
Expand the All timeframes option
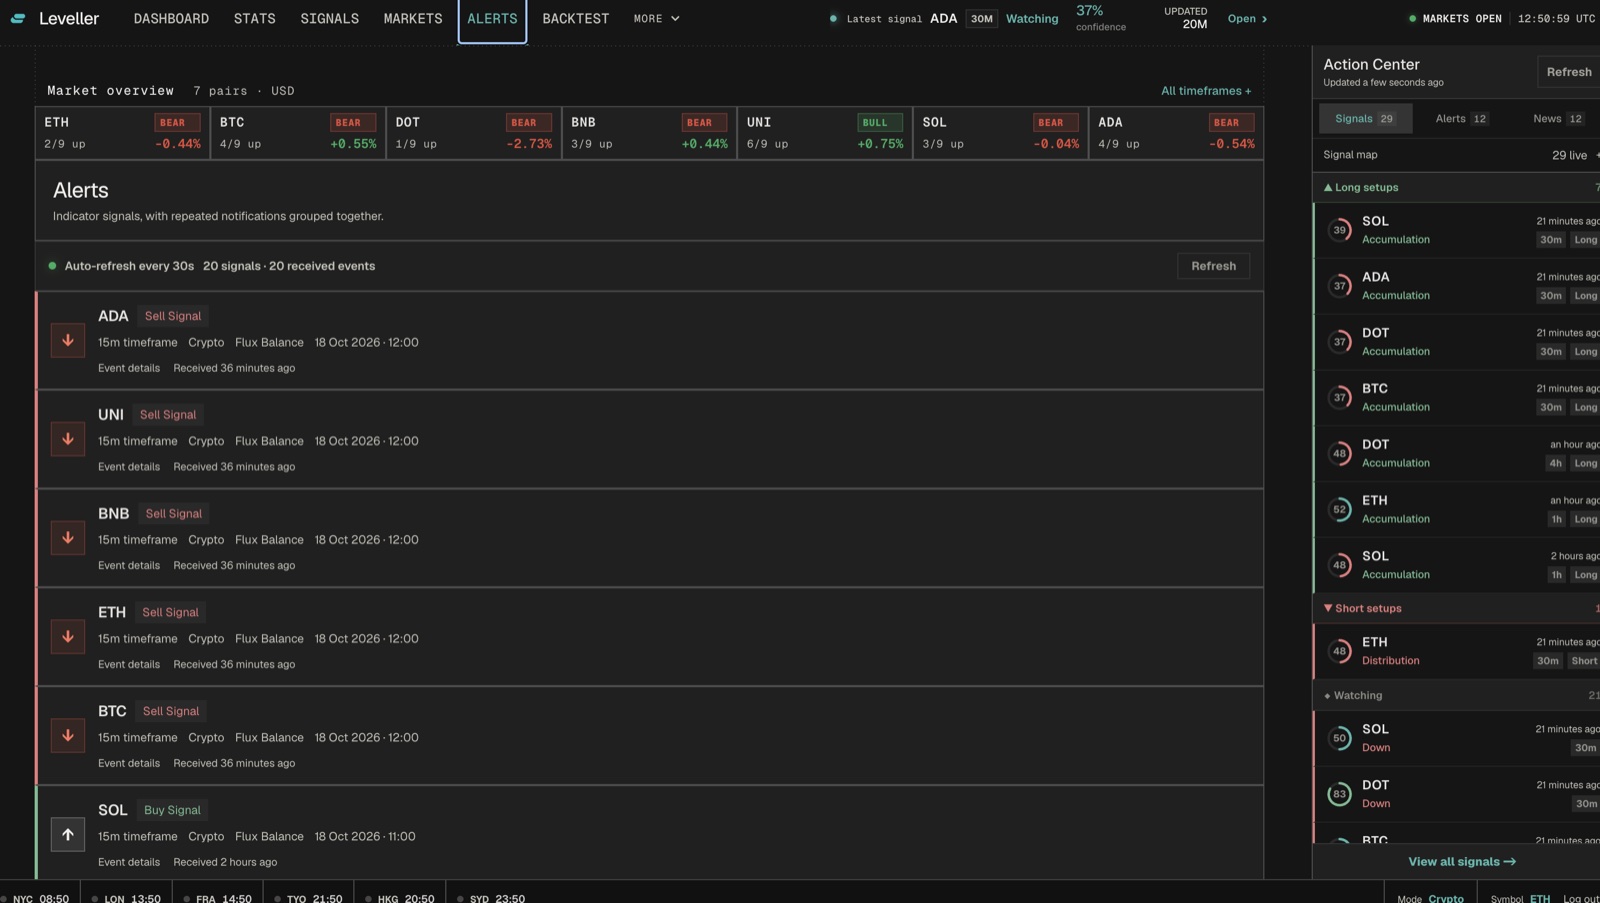point(1206,91)
